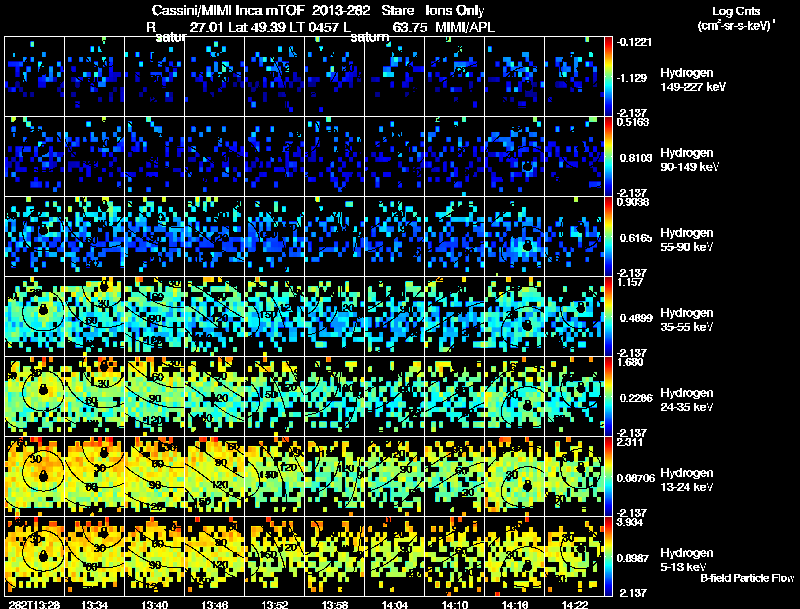Click the 'Cassini/MIMI Inca mTOF' title text

point(228,11)
